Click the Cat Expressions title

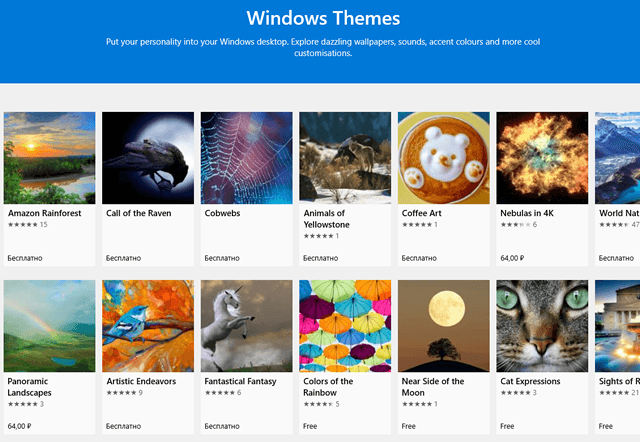530,381
